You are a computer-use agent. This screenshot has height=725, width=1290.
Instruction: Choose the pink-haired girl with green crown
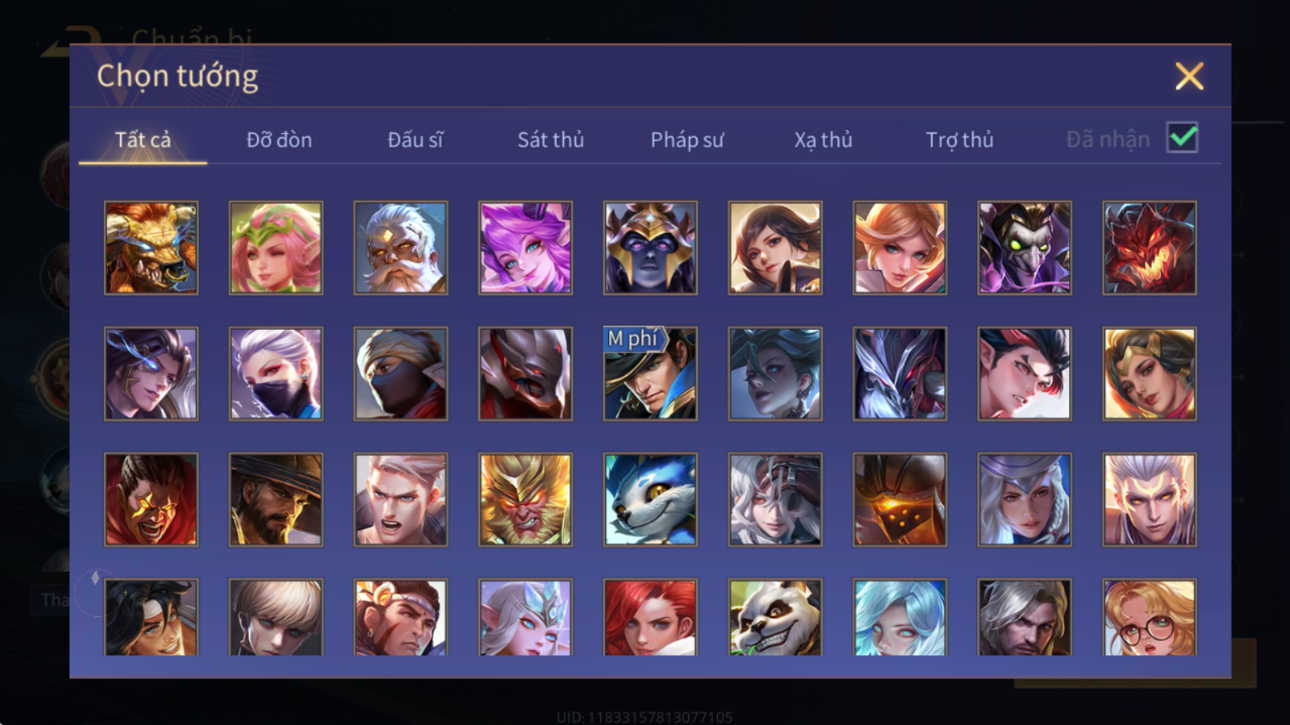tap(276, 248)
